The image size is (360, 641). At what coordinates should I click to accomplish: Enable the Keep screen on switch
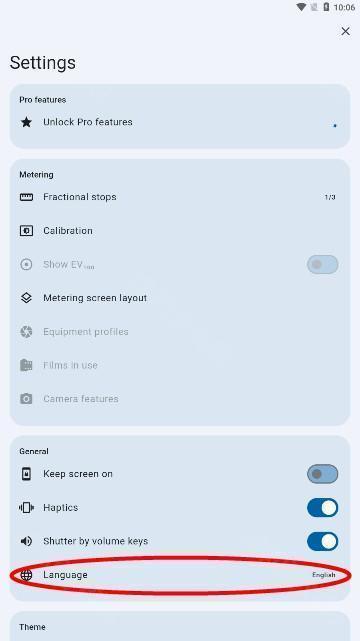point(322,474)
